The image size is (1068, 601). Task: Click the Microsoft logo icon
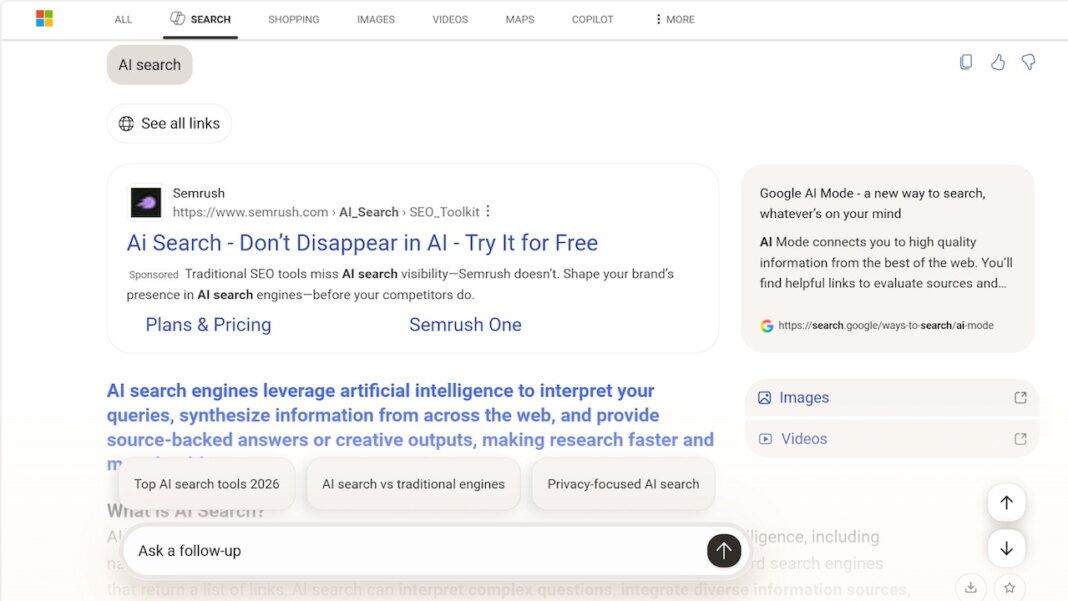pyautogui.click(x=44, y=18)
